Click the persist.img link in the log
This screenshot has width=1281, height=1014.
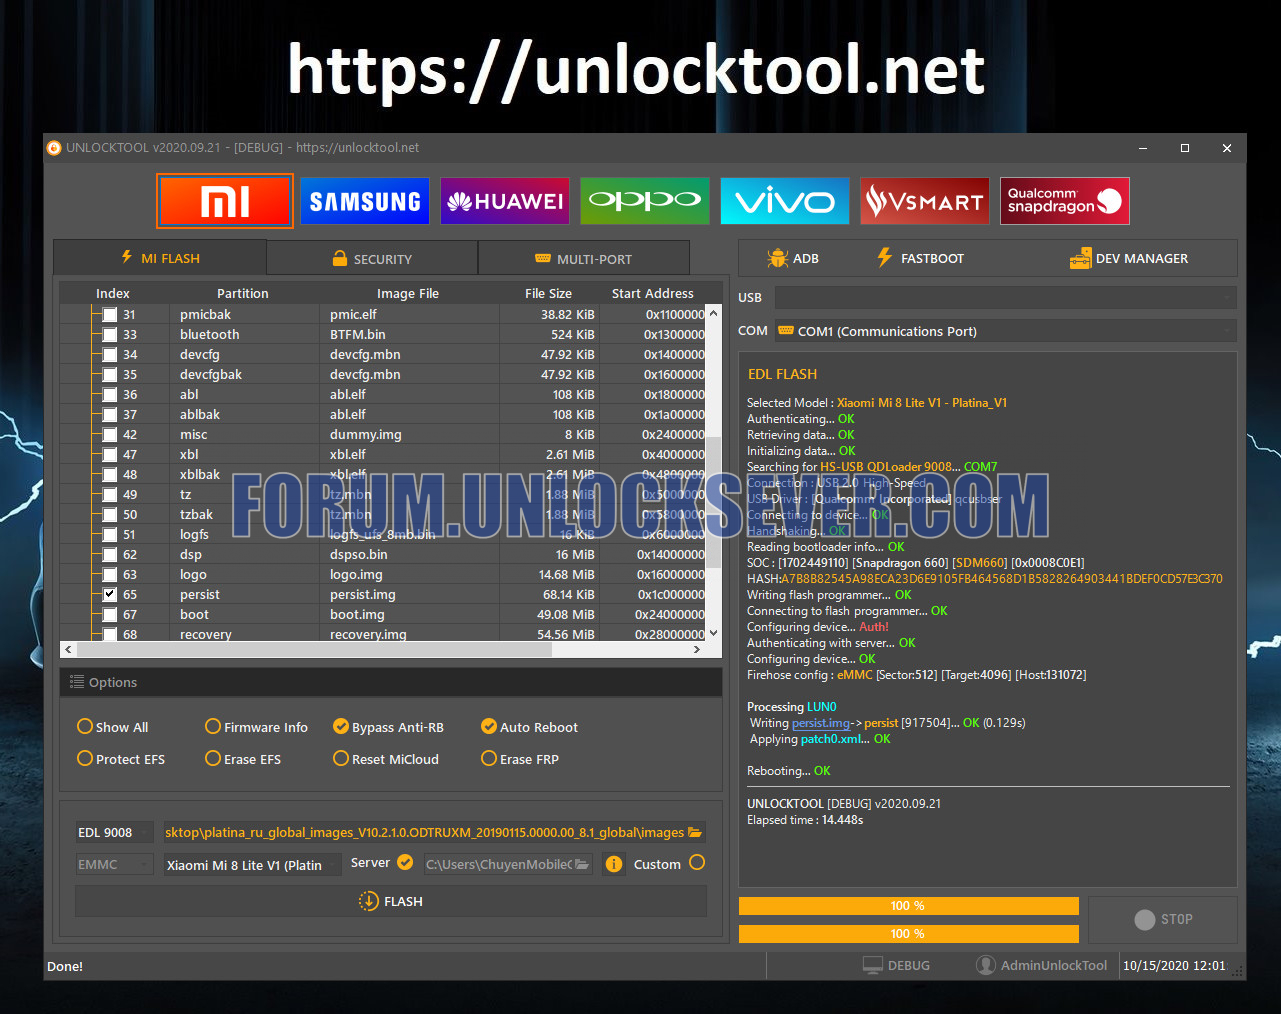tap(821, 723)
